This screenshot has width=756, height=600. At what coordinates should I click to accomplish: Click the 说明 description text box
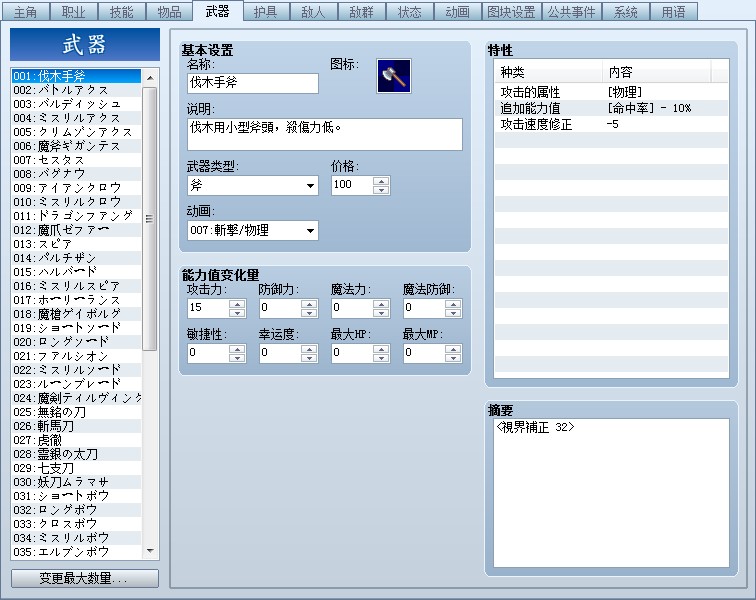point(324,135)
